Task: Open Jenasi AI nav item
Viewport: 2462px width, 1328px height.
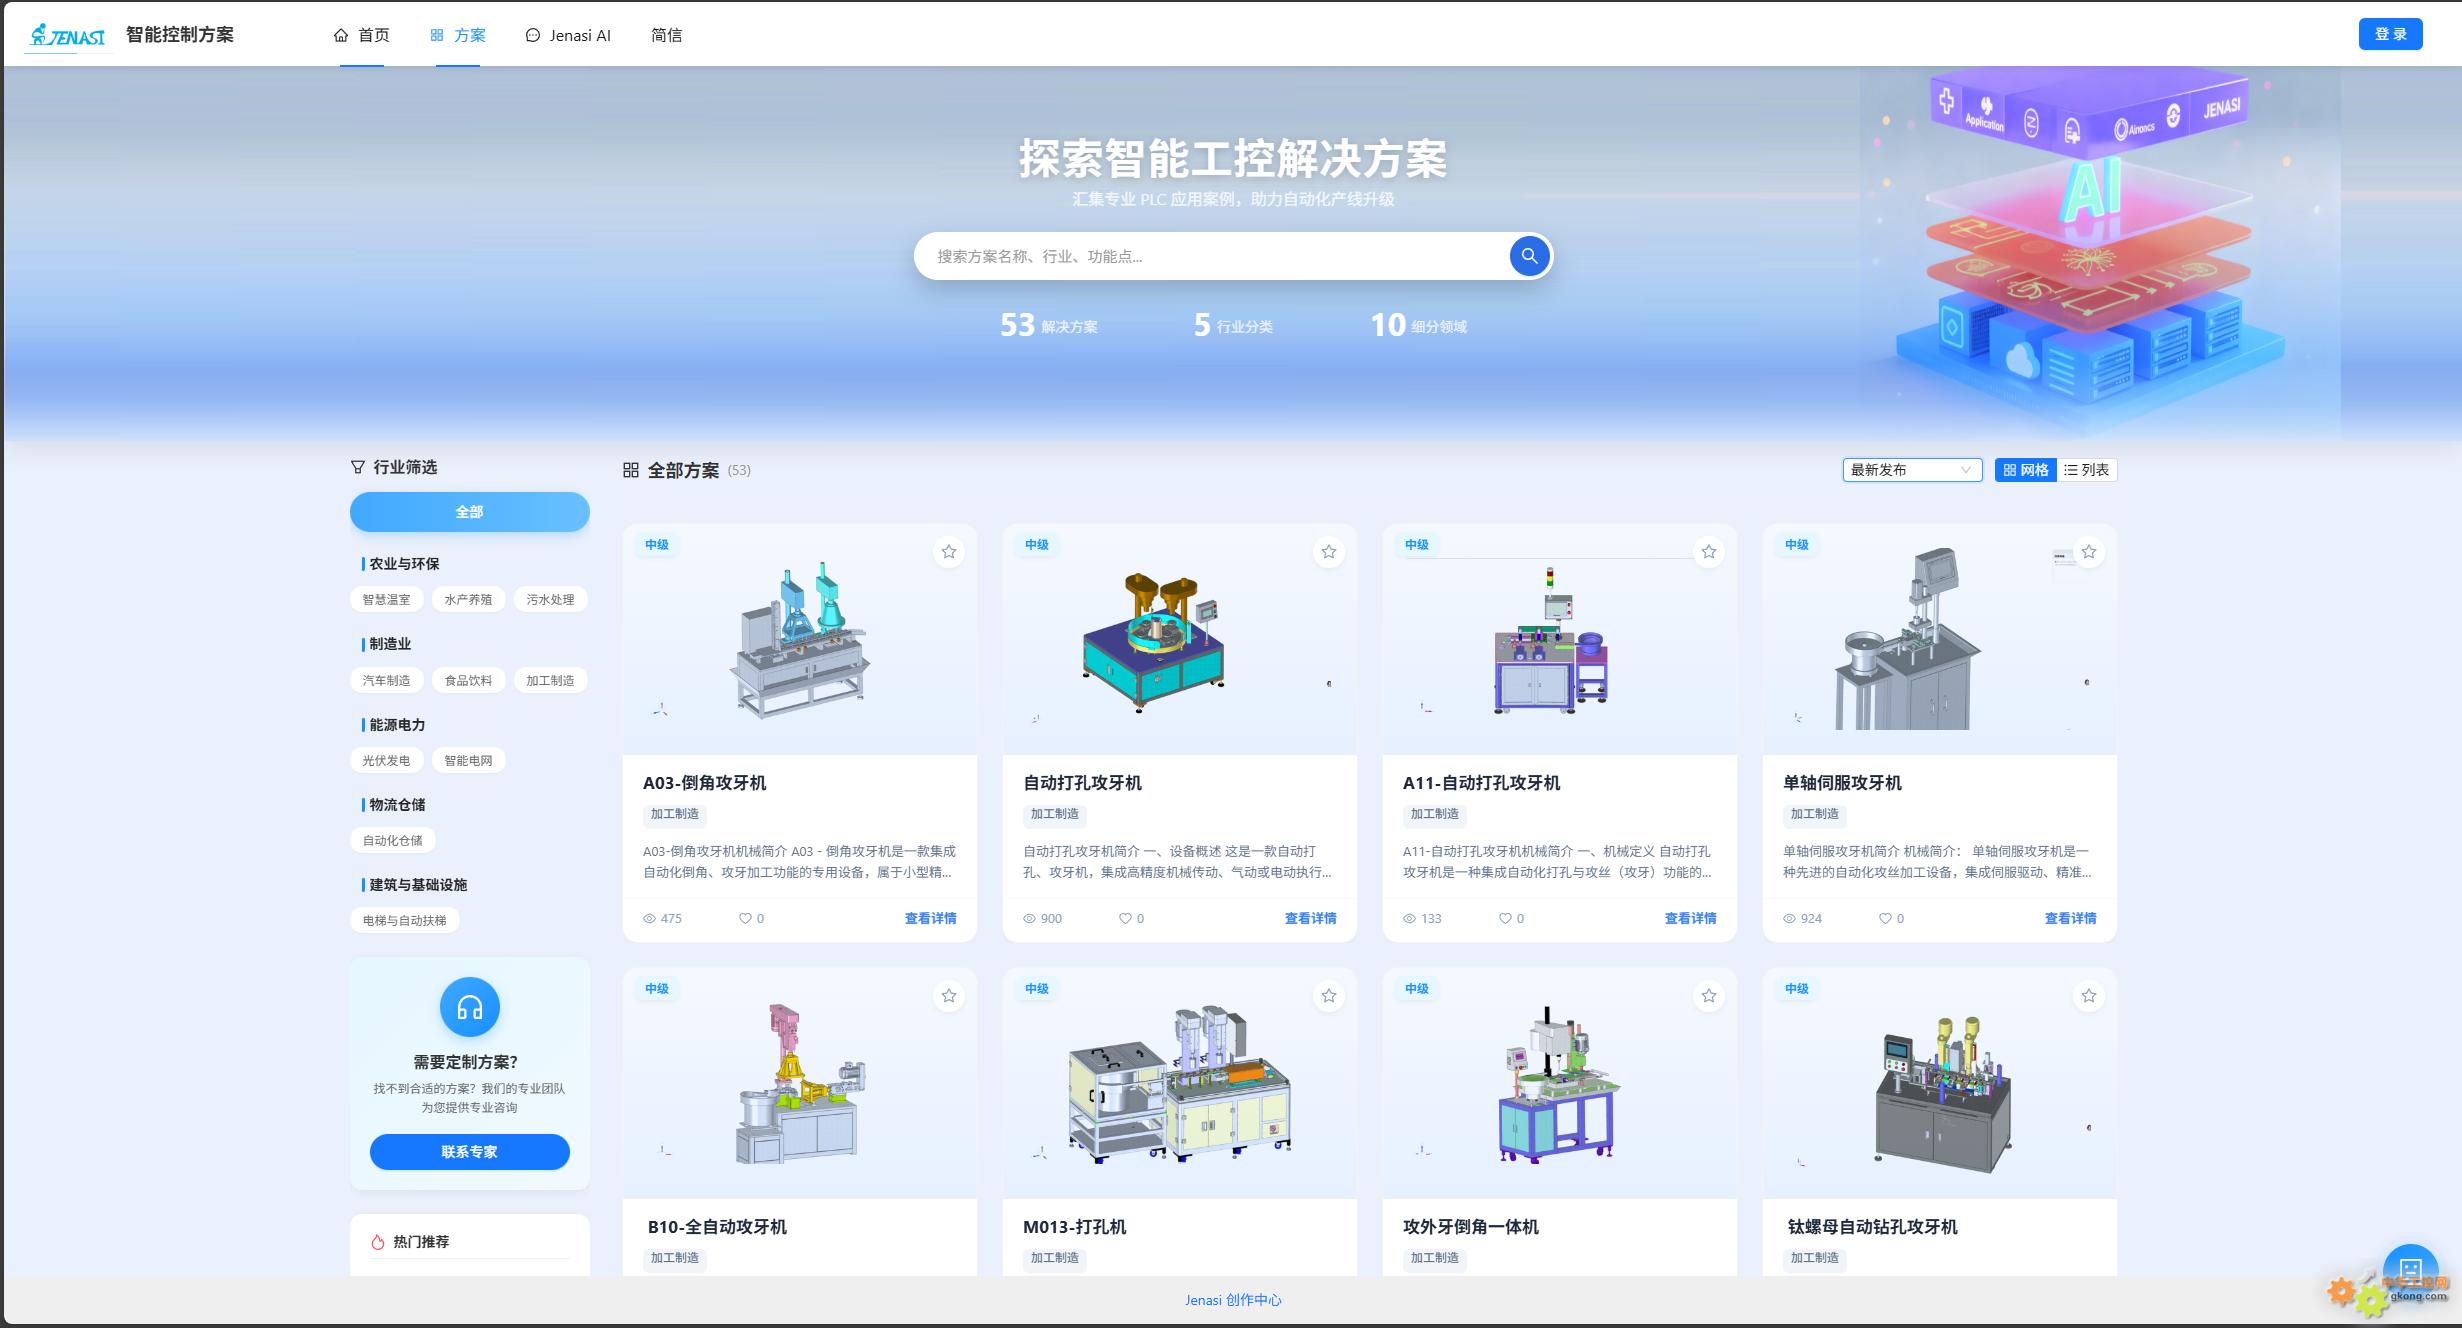Action: point(568,35)
